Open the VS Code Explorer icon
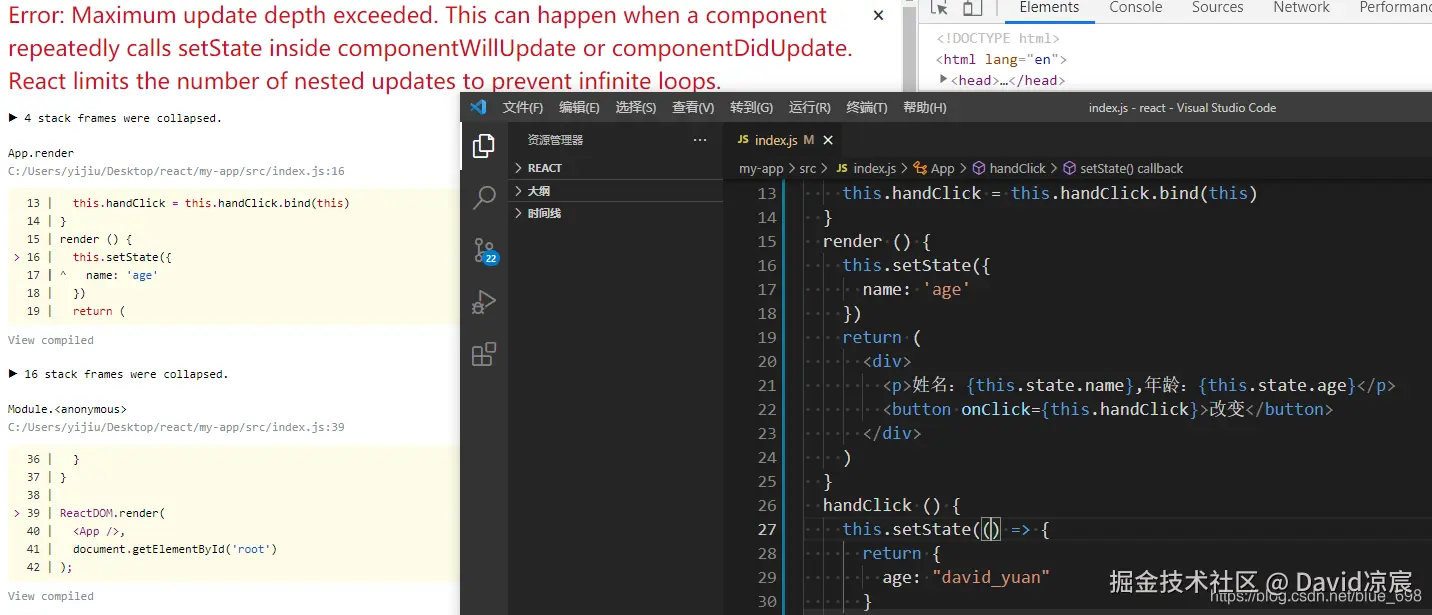The image size is (1432, 615). (484, 146)
